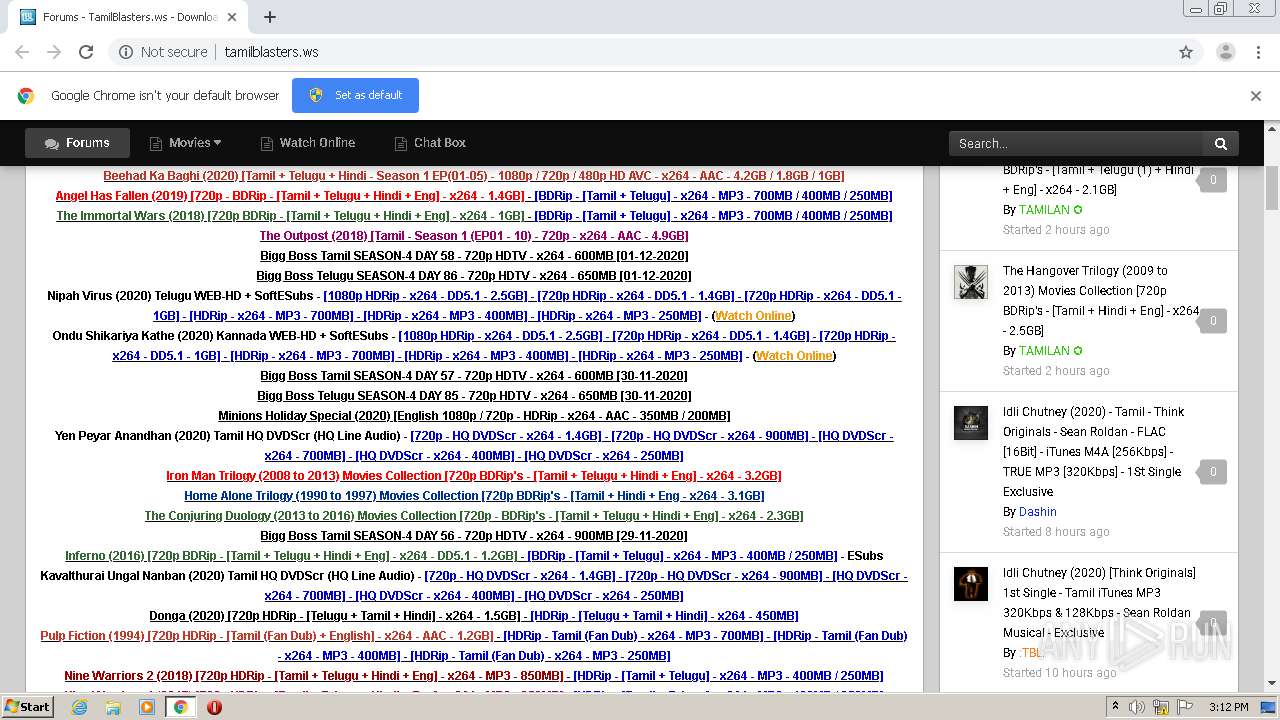Open Idli Chutney FLAC sidebar topic
Screen dimensions: 1280x720
click(1094, 451)
